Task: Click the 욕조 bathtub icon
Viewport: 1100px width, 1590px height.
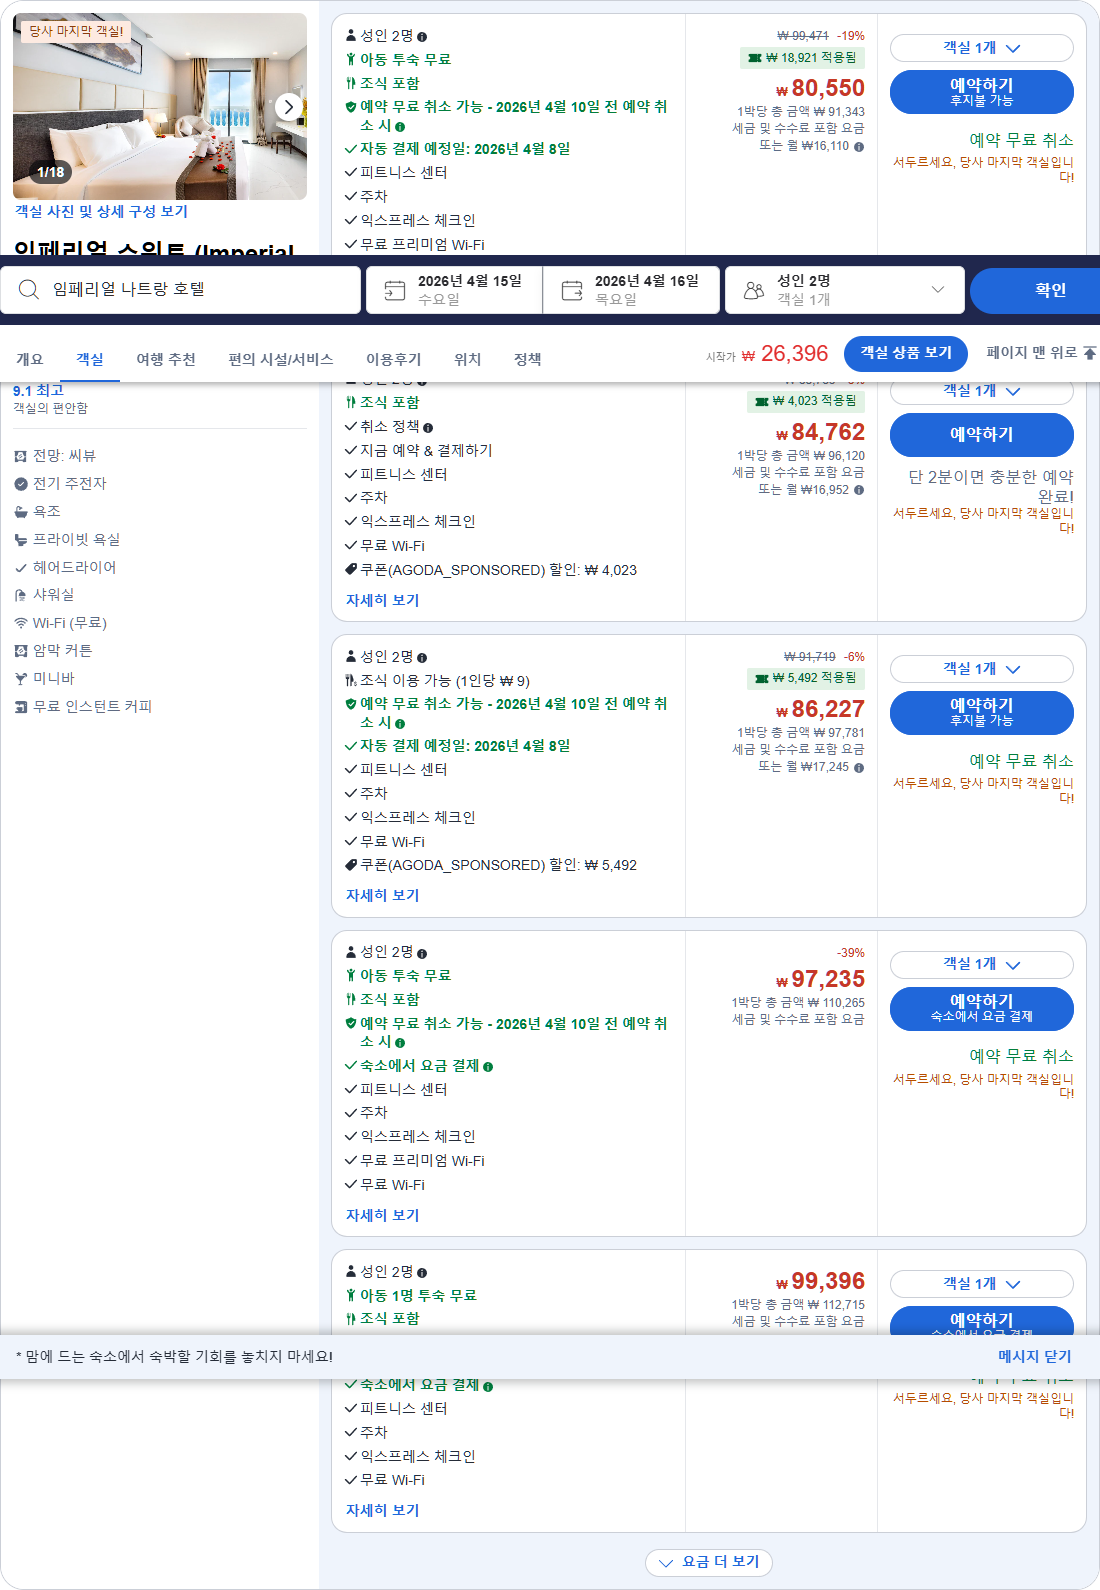Action: tap(21, 512)
